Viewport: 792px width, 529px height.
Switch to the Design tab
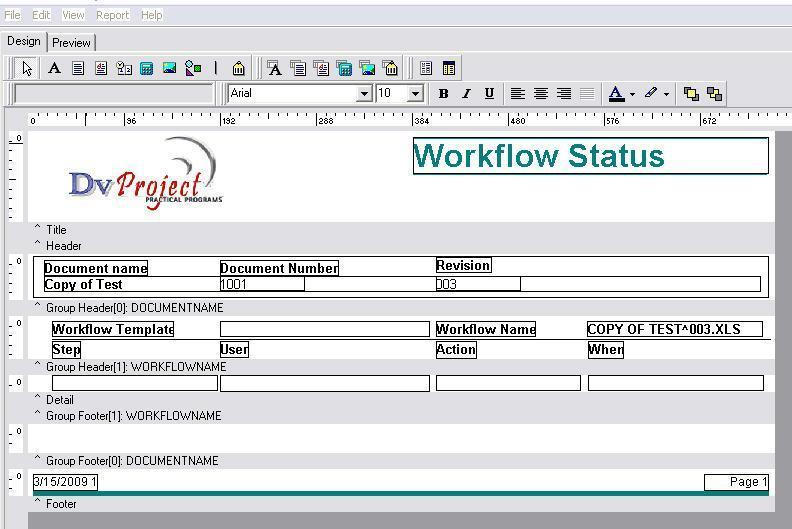click(x=24, y=41)
